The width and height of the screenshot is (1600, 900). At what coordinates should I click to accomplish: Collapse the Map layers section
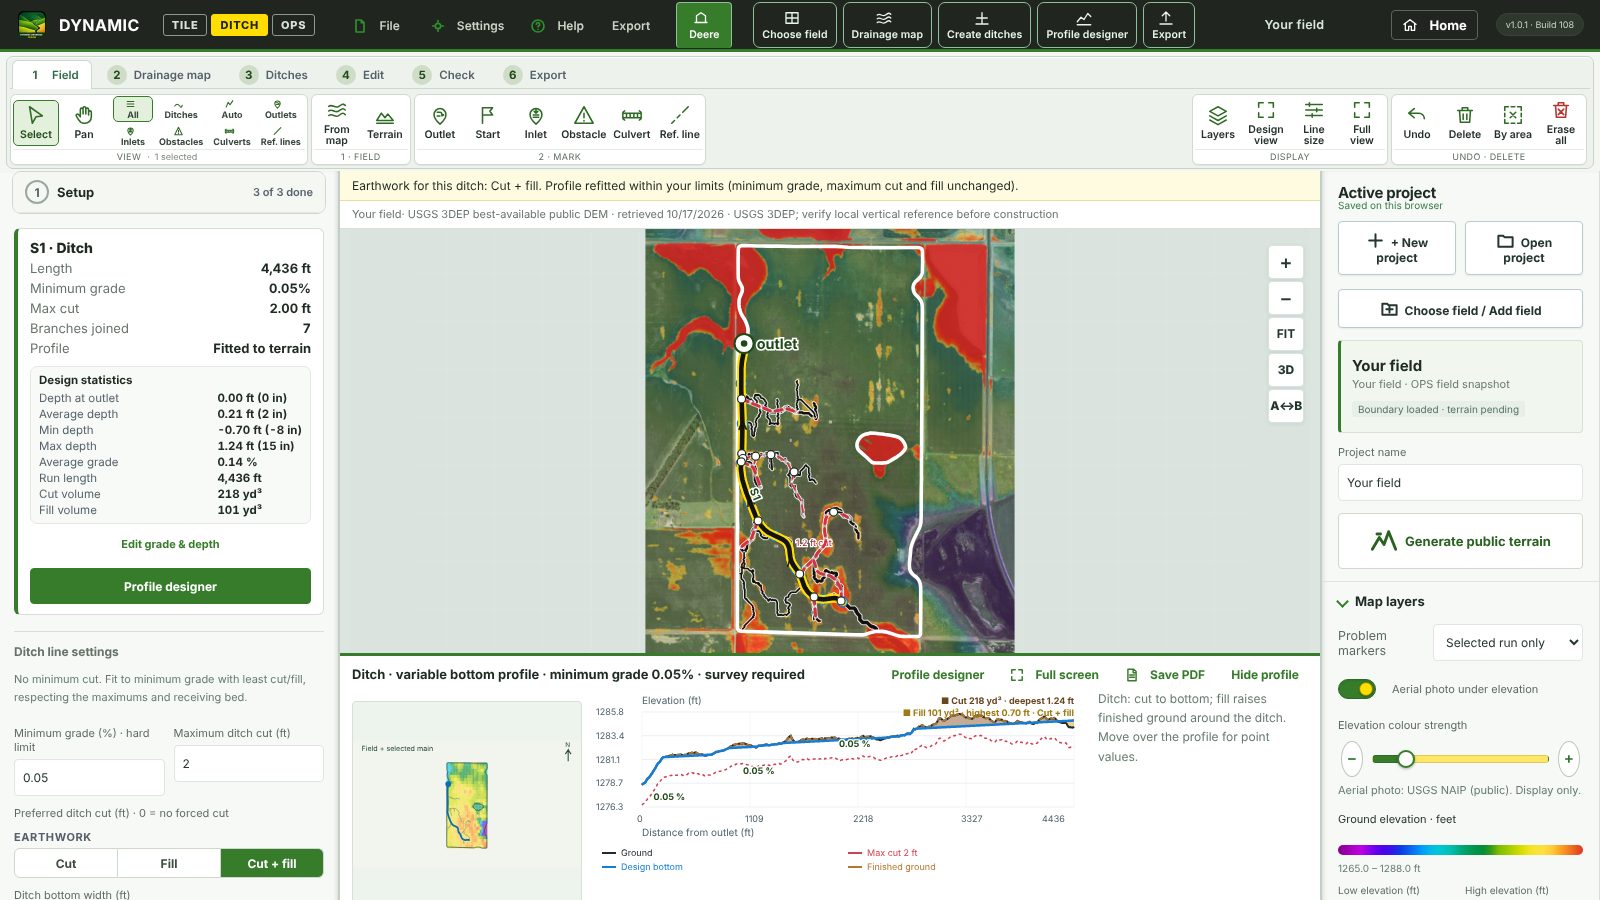click(x=1380, y=602)
